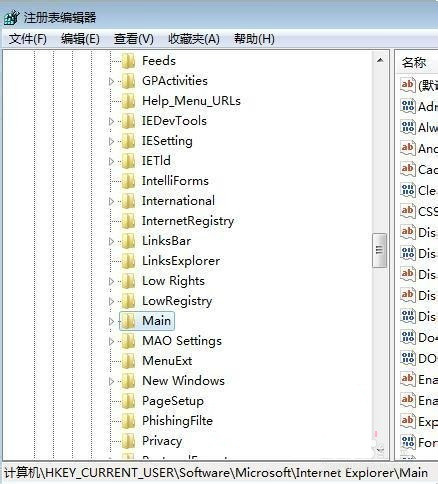
Task: Select the MenuExt folder icon
Action: coord(128,361)
